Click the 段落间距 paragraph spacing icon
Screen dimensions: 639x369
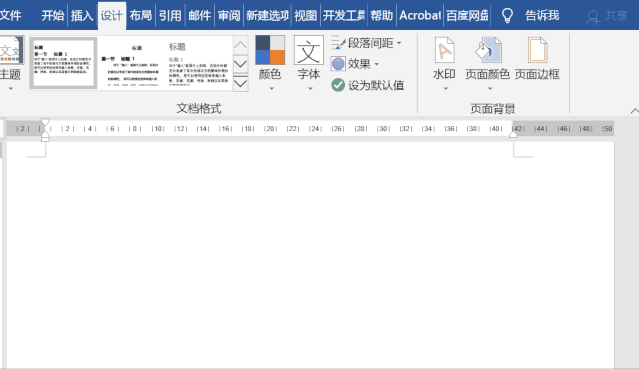click(x=338, y=42)
